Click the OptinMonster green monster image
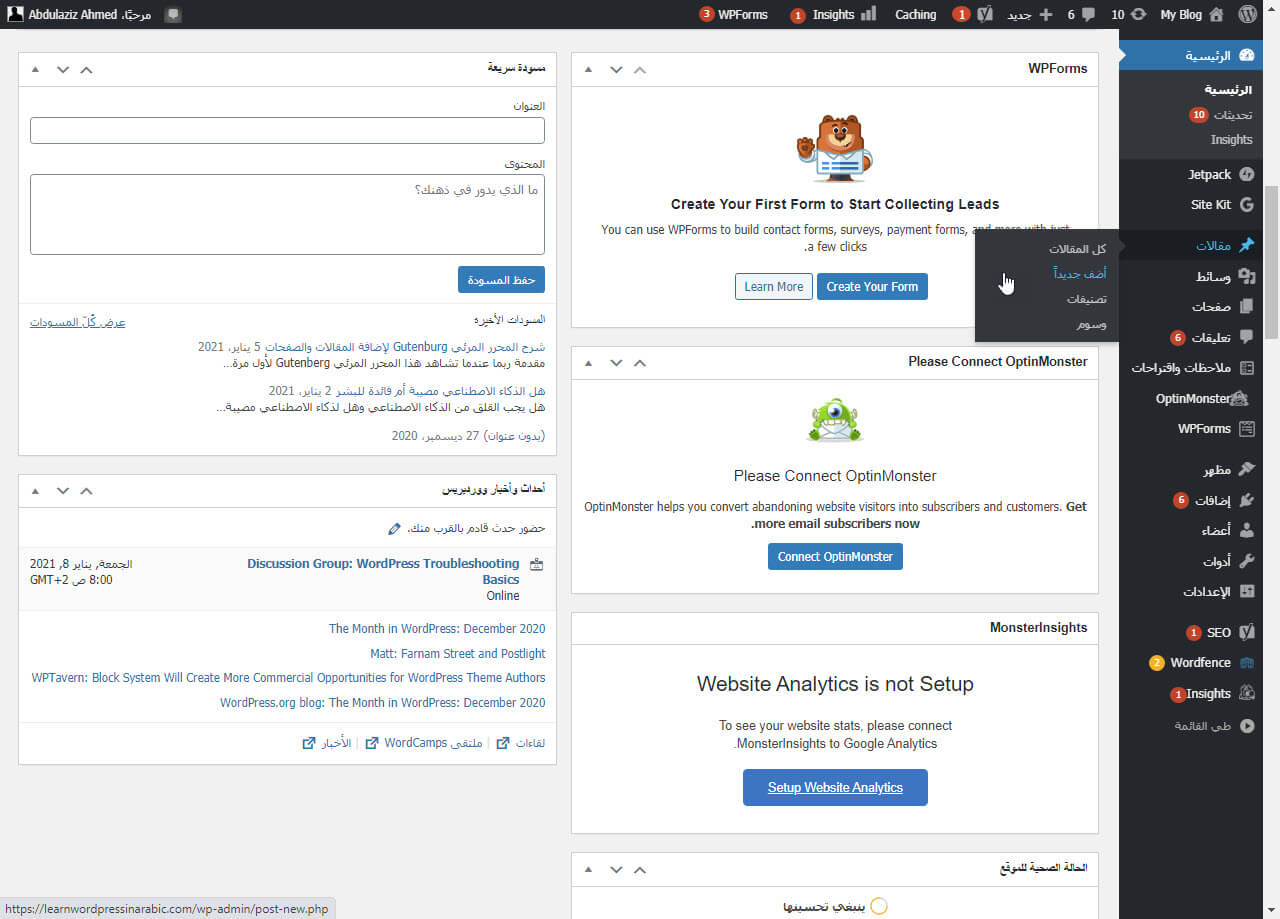Screen dimensions: 1280x919 834,420
